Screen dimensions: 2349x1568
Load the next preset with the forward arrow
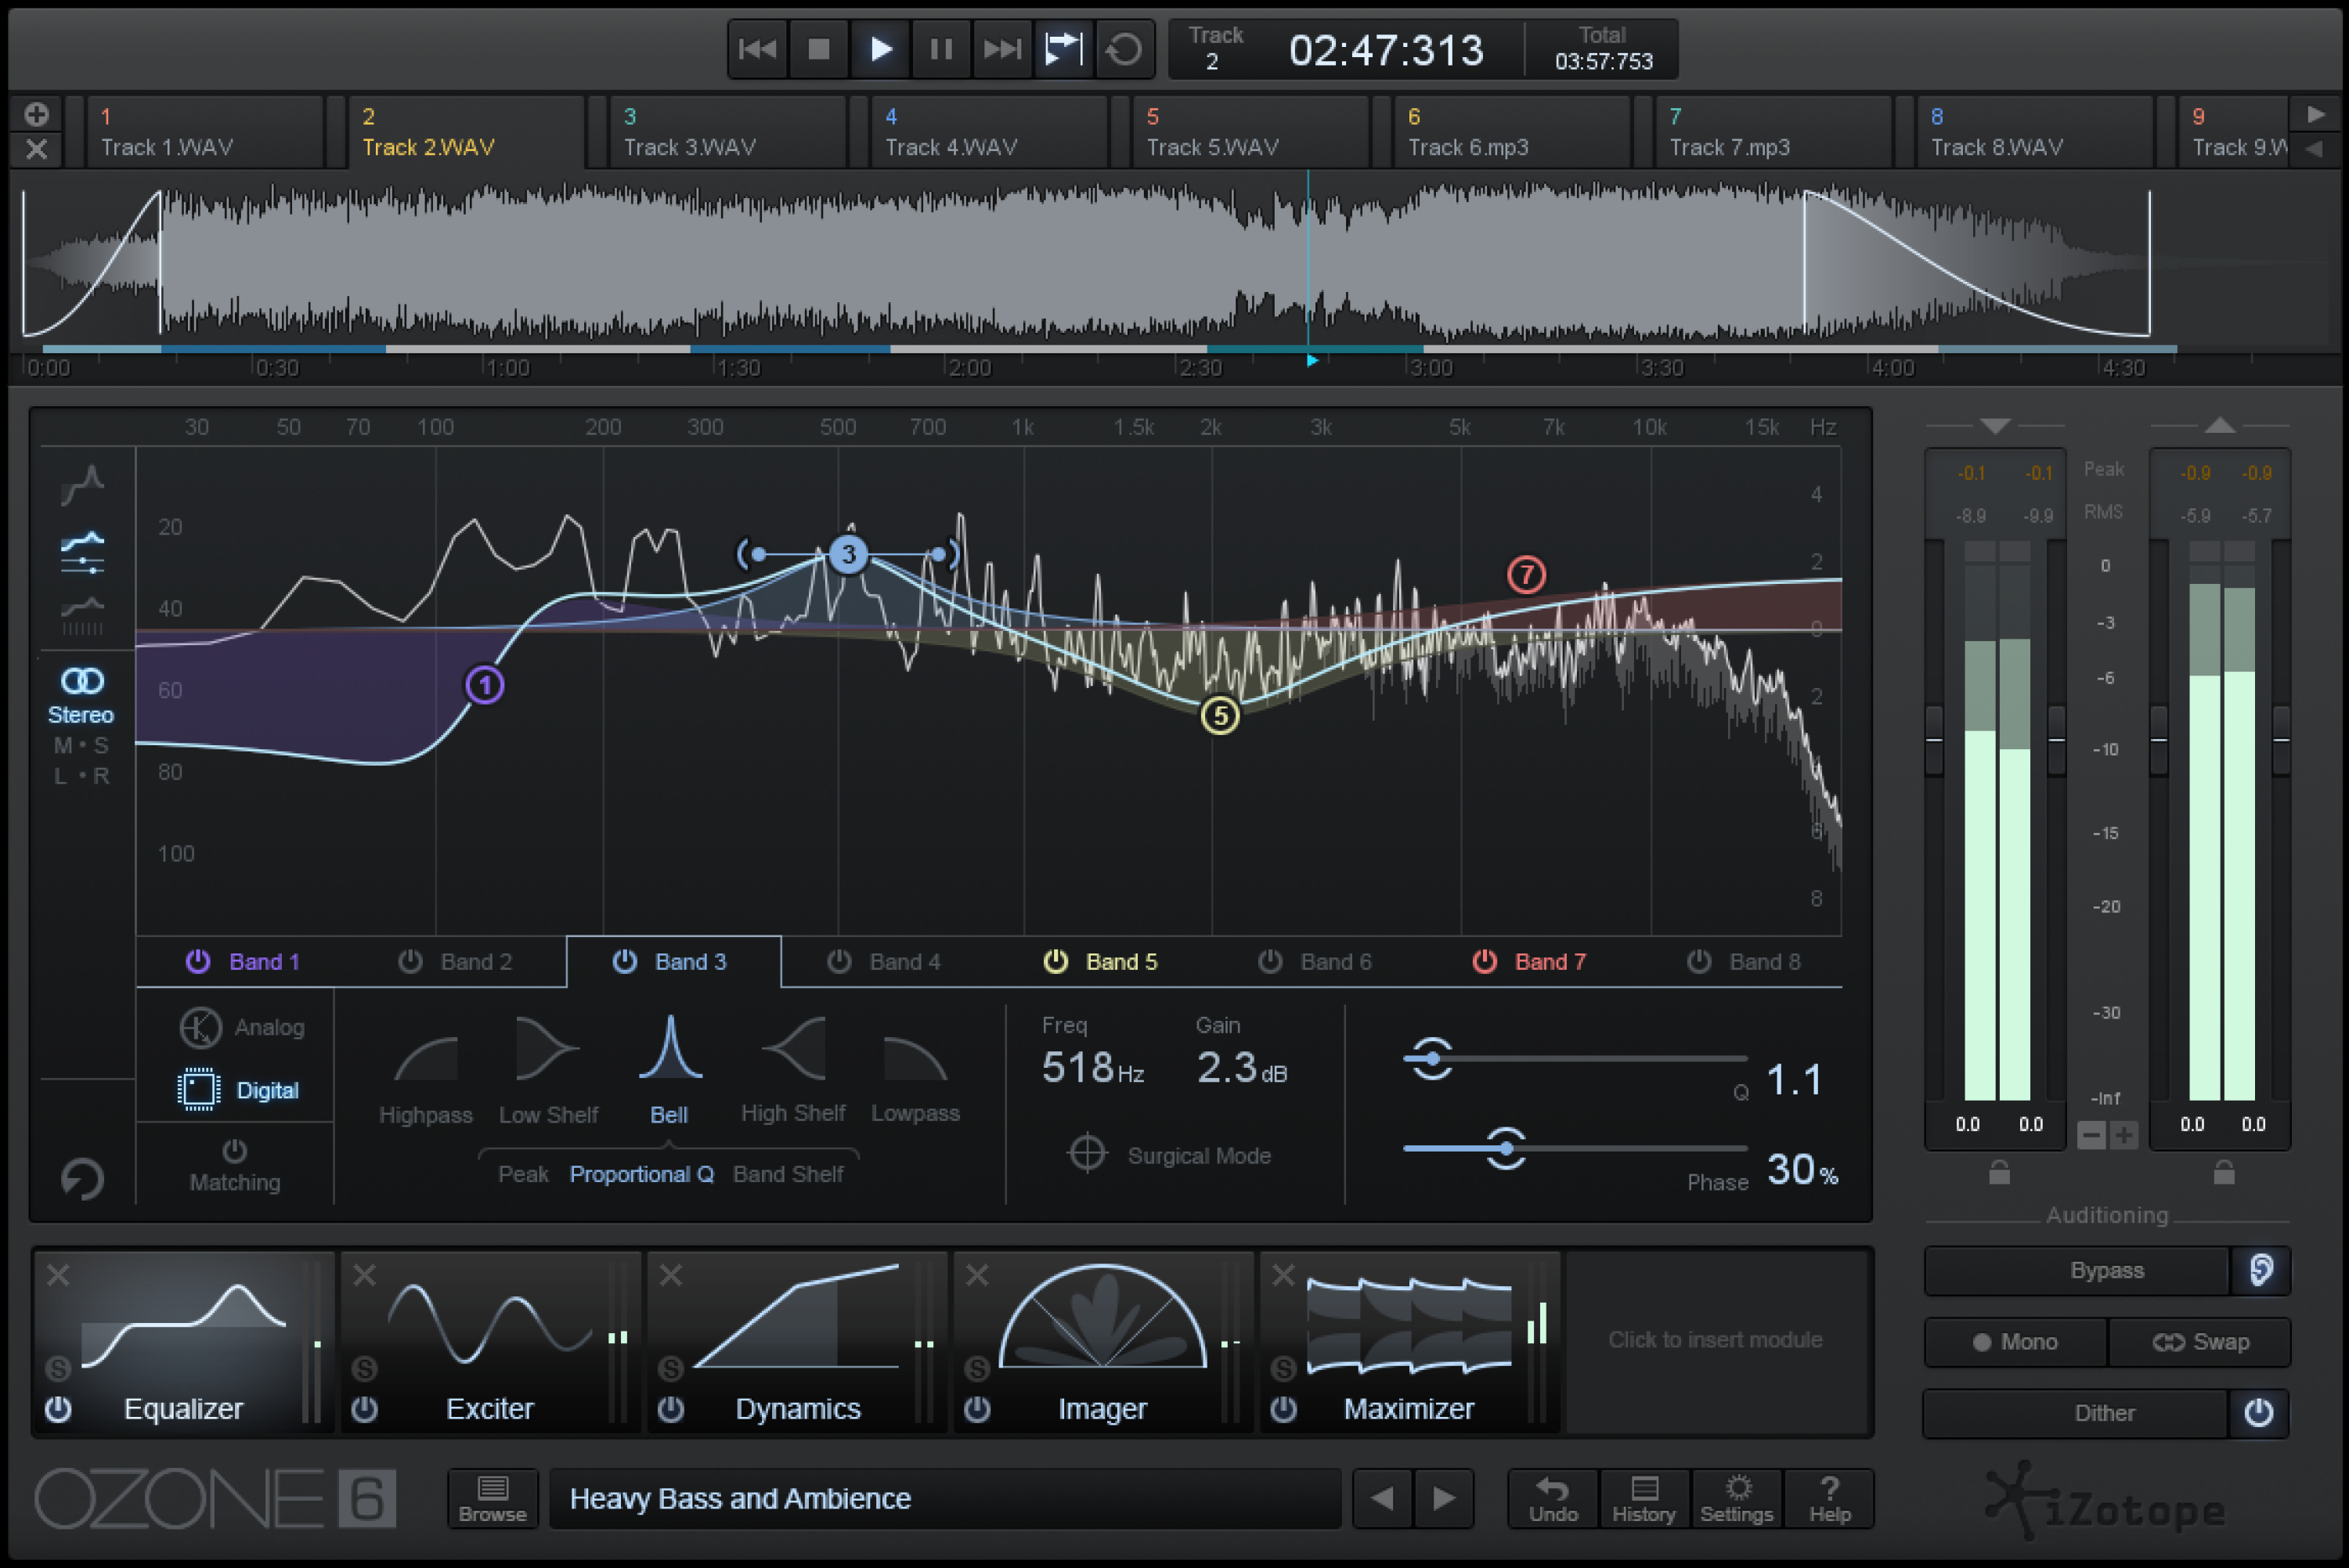click(1444, 1498)
